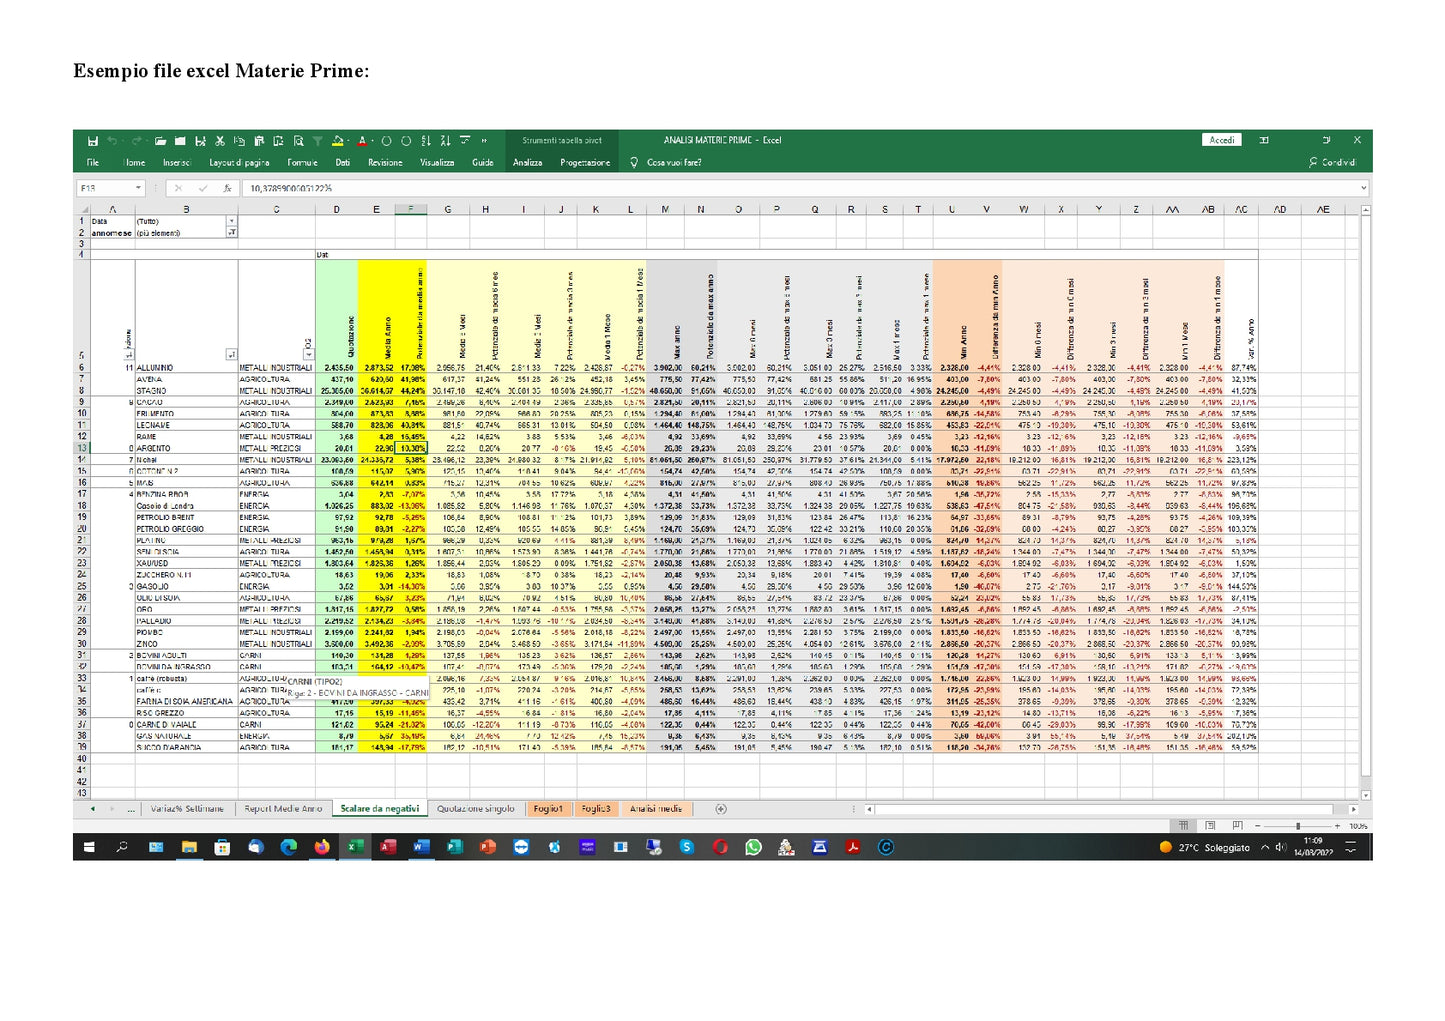The height and width of the screenshot is (1021, 1445).
Task: Open Windows Start menu
Action: pyautogui.click(x=89, y=847)
